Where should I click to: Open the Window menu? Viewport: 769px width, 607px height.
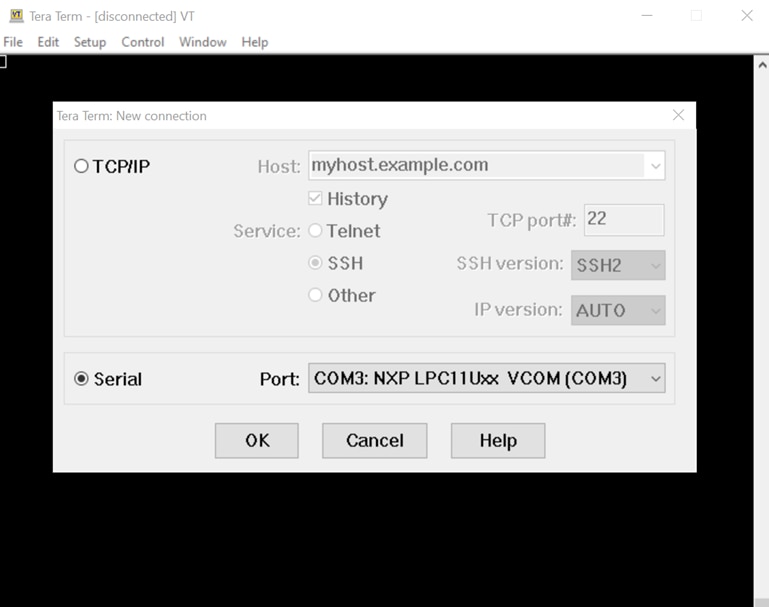(203, 42)
